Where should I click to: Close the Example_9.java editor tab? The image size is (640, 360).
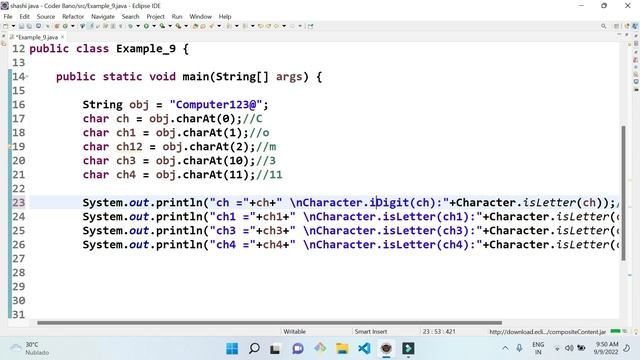point(62,37)
